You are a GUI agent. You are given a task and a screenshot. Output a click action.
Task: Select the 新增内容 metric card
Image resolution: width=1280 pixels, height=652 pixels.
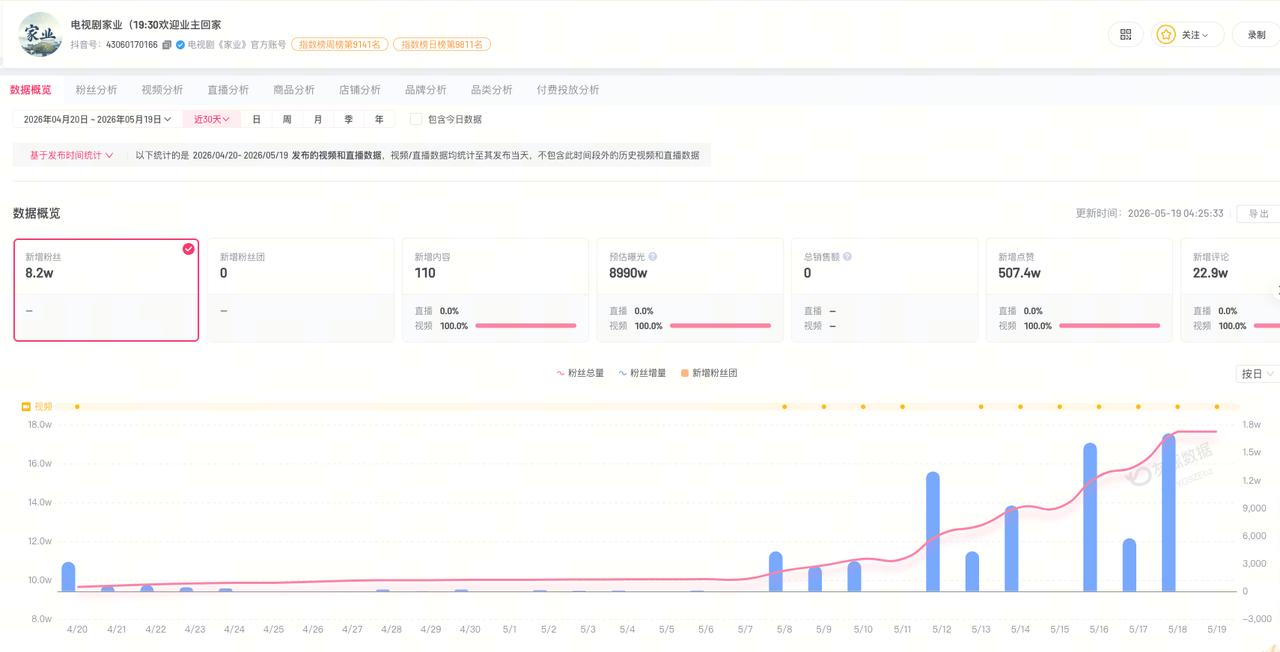click(x=495, y=290)
